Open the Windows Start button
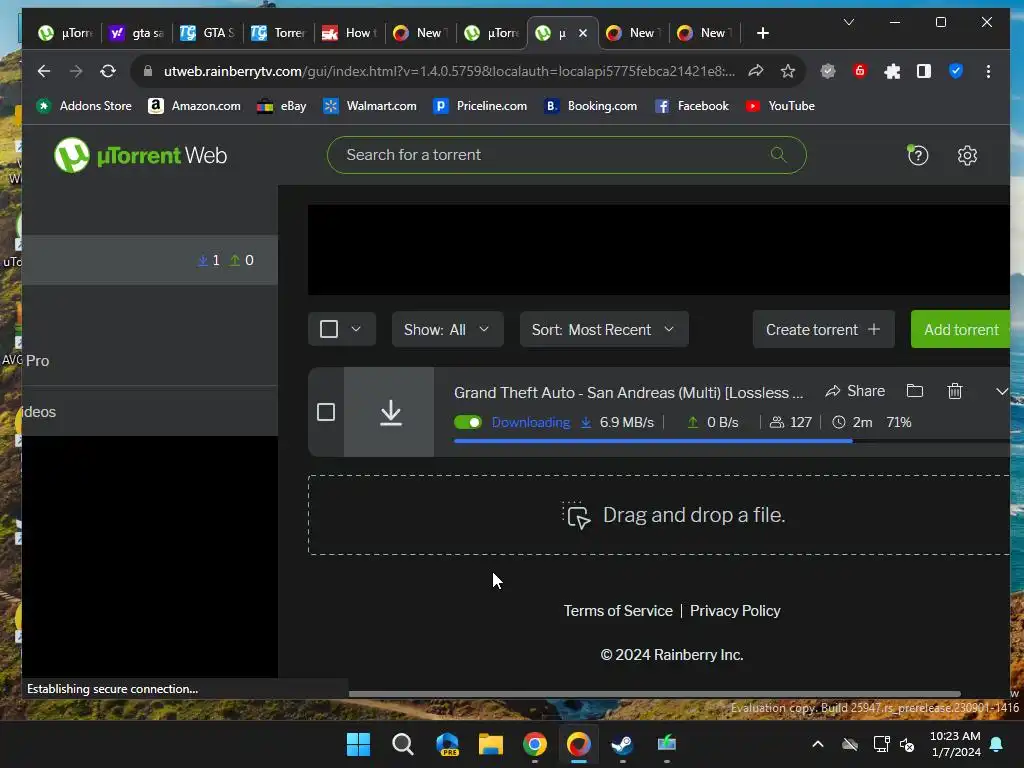Viewport: 1024px width, 768px height. point(358,744)
